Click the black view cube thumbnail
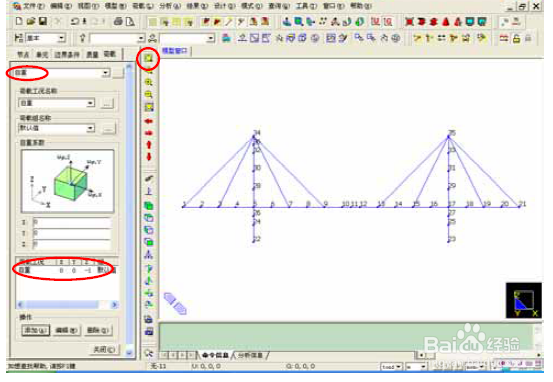553x382 pixels. (x=524, y=301)
